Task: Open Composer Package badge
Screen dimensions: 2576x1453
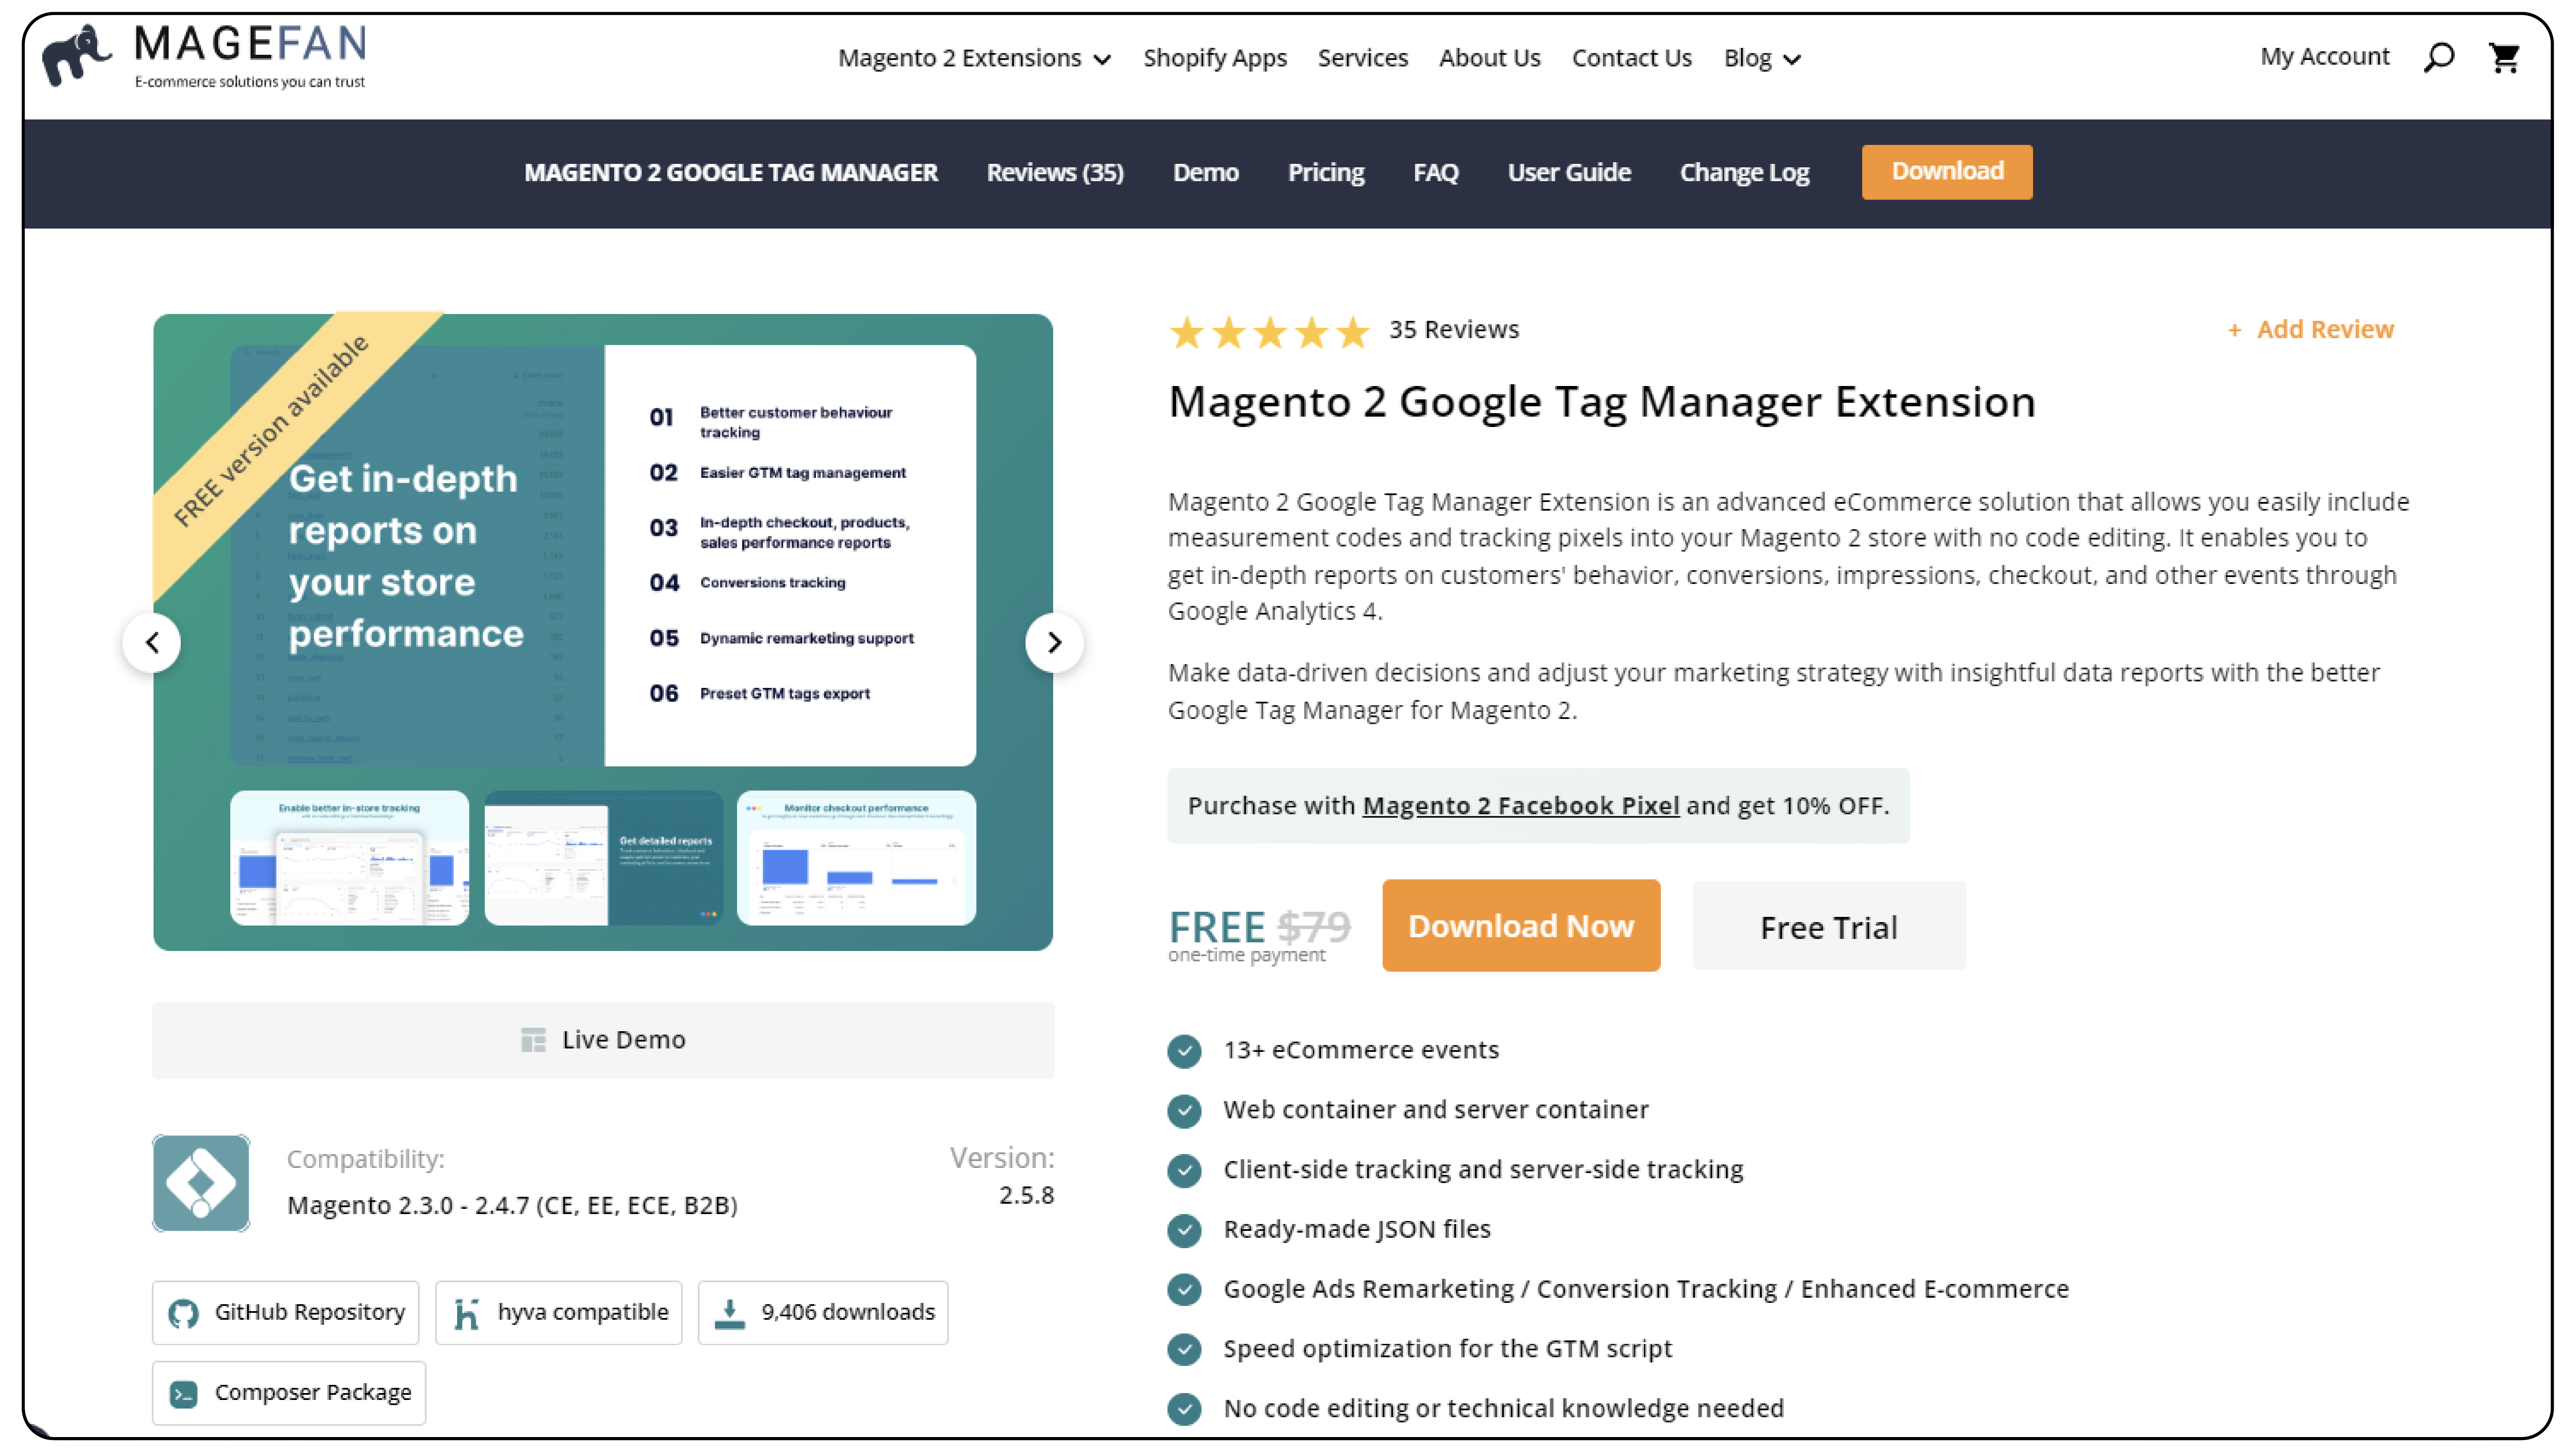Action: (x=288, y=1393)
